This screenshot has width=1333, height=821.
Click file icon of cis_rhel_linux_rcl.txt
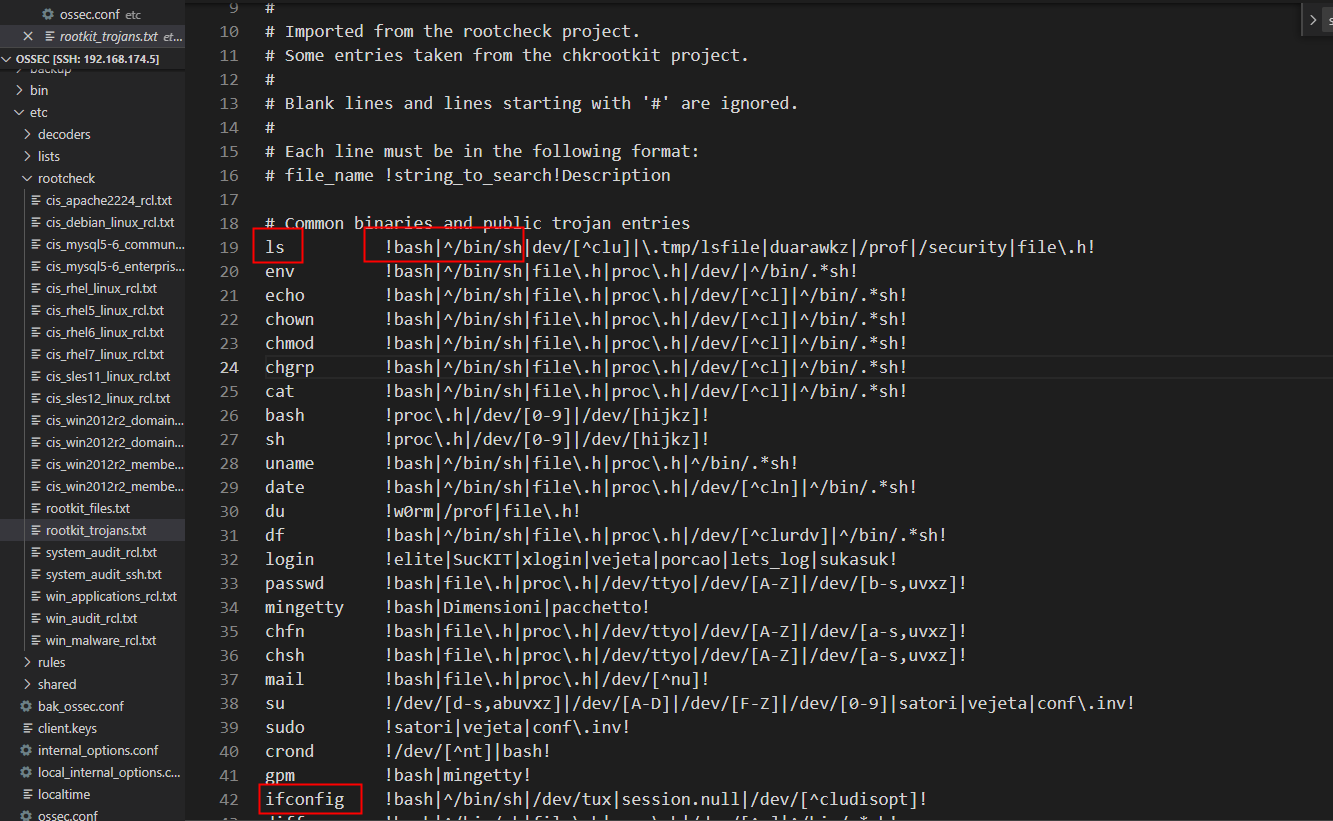tap(35, 288)
